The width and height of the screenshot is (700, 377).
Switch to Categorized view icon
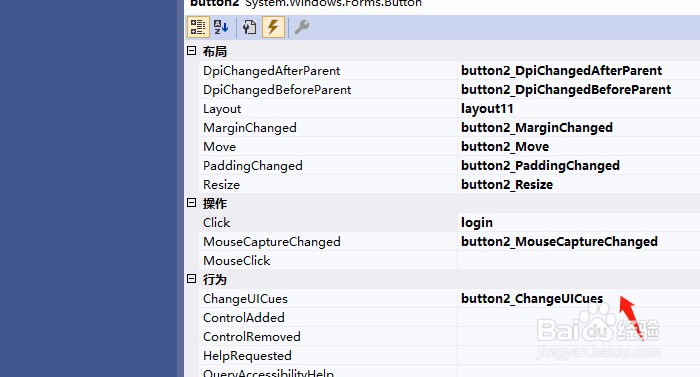[x=198, y=27]
